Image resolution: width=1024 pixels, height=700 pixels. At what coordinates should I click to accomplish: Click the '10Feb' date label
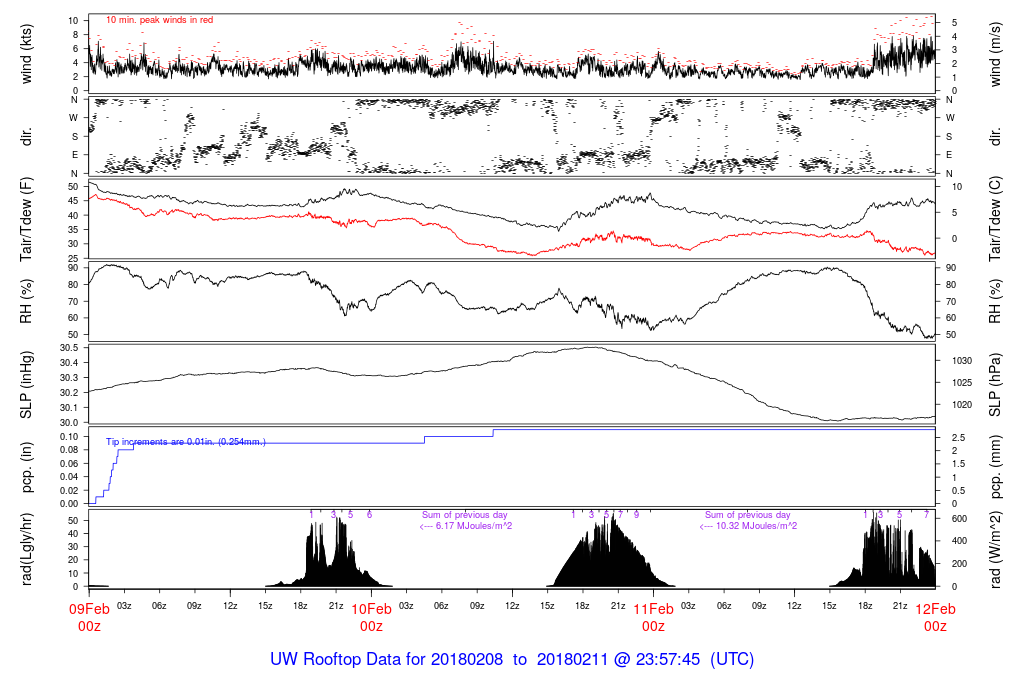pyautogui.click(x=372, y=609)
